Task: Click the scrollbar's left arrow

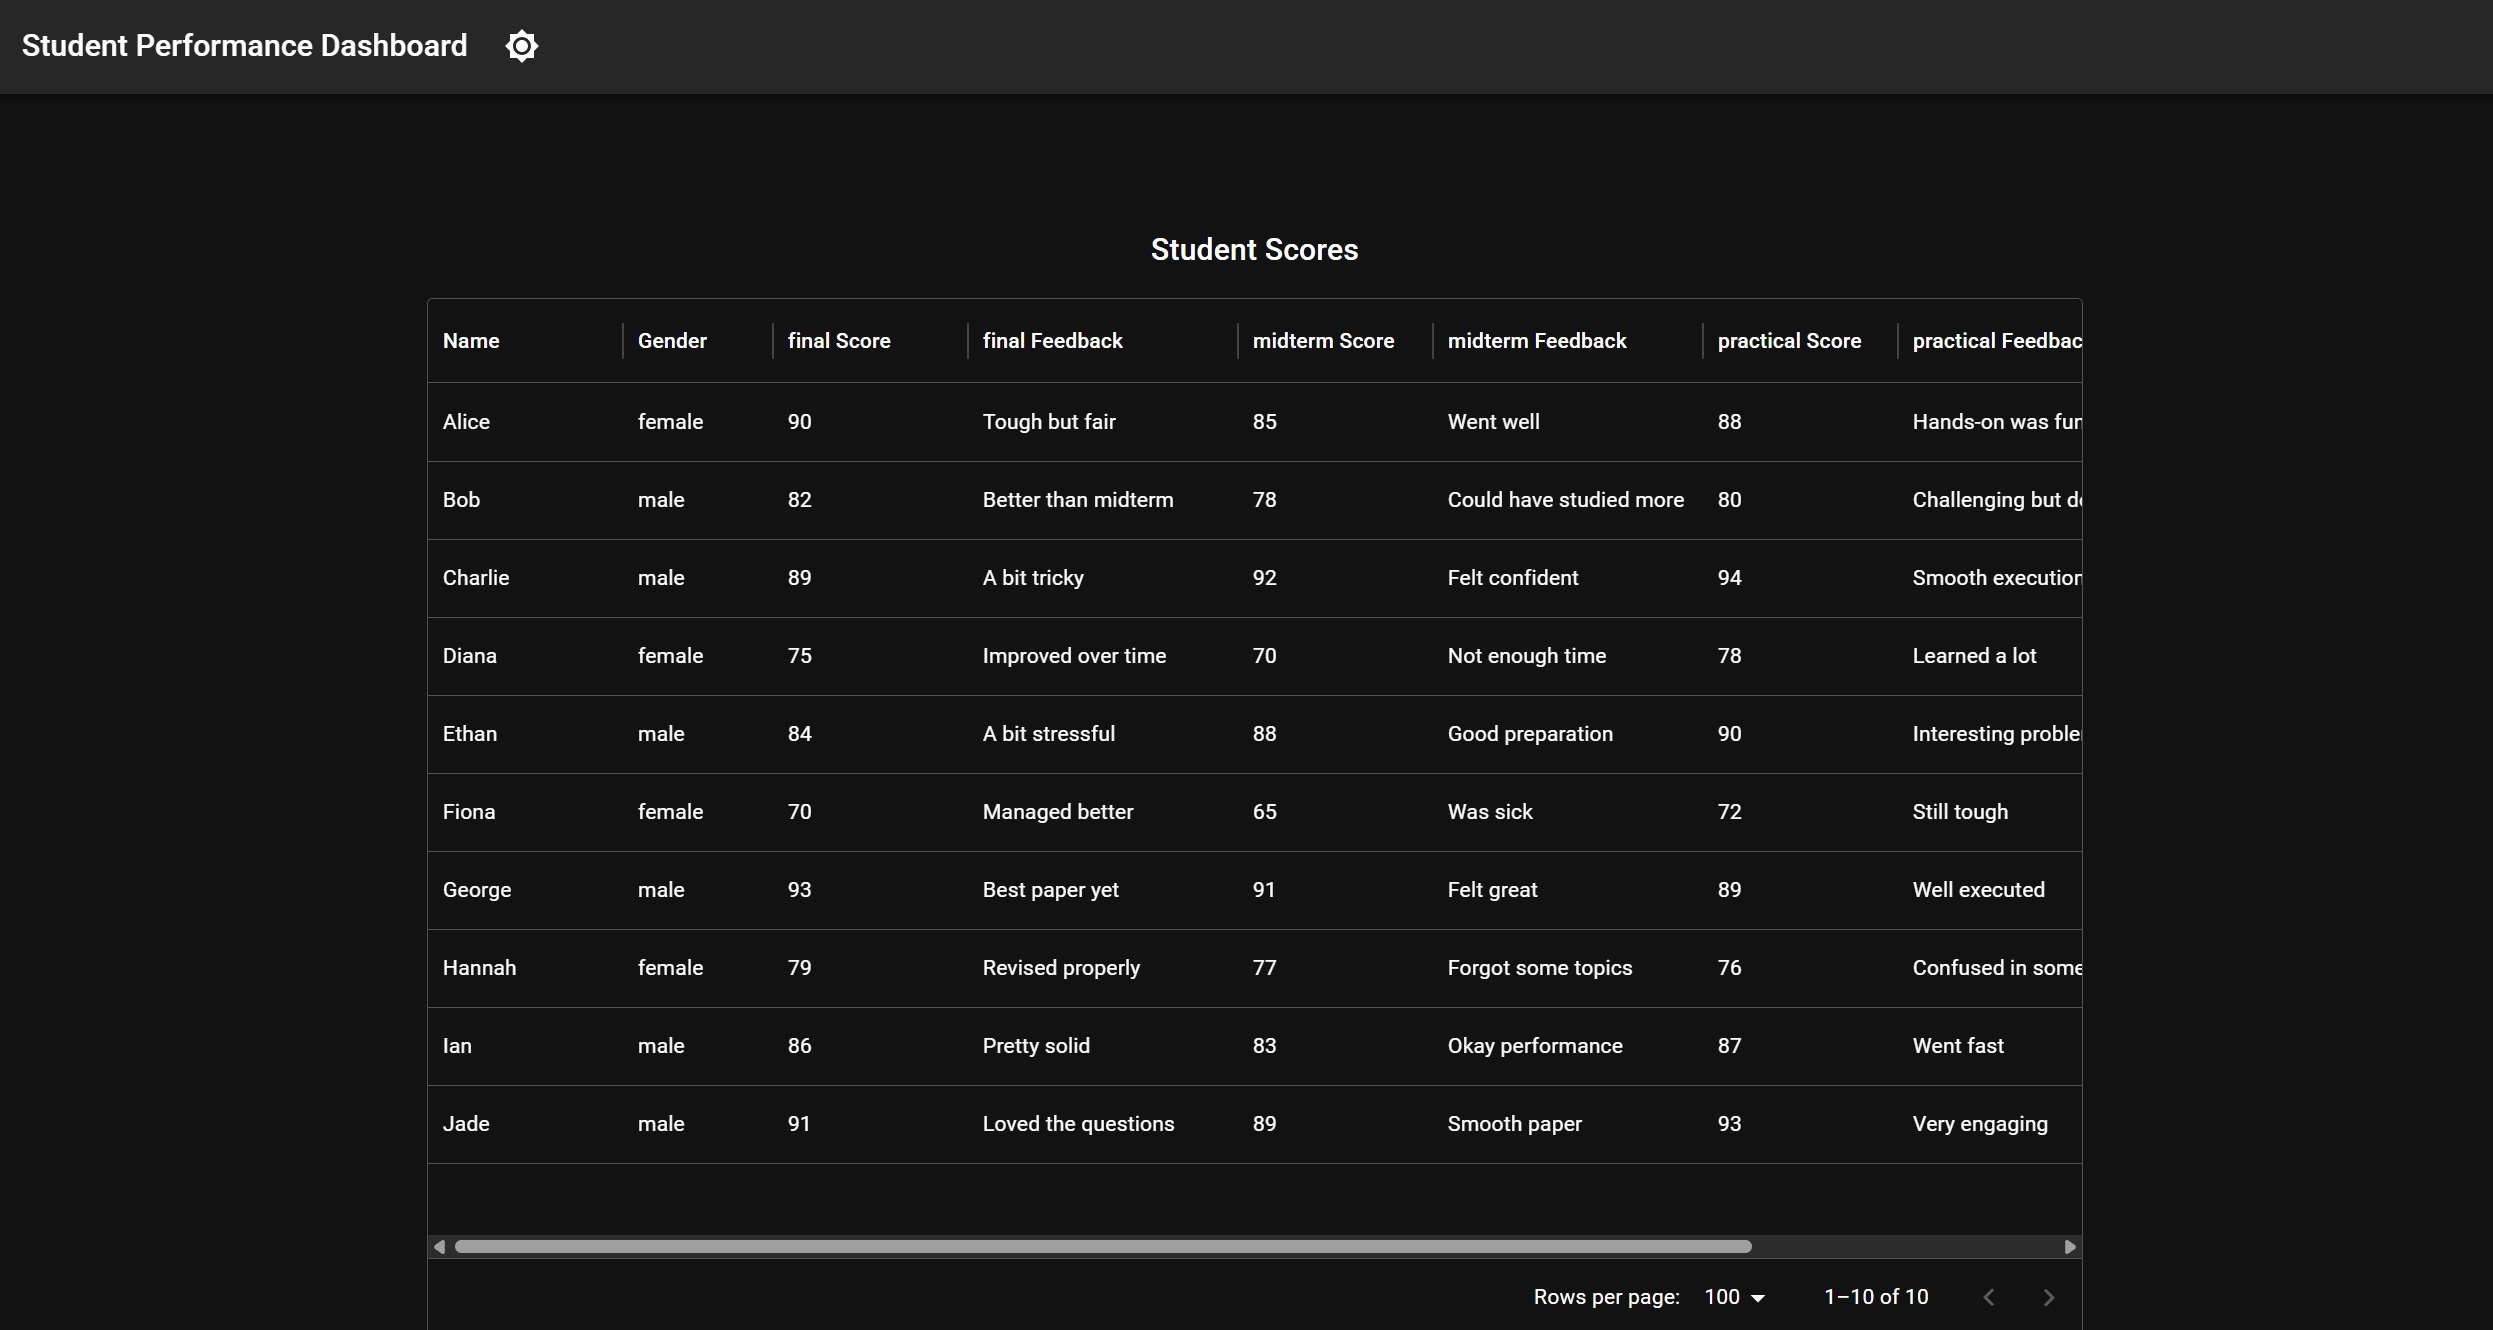Action: [439, 1247]
